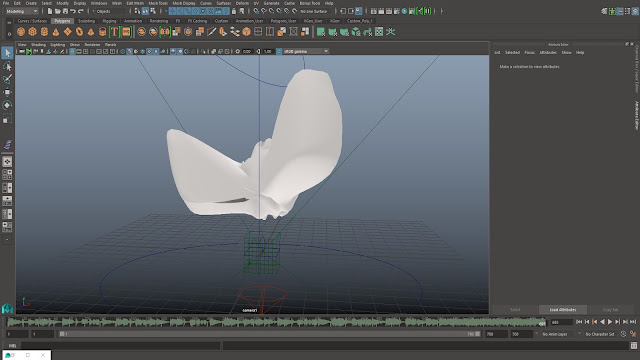Activate the Paint Selection tool
Image resolution: width=640 pixels, height=360 pixels.
[7, 79]
